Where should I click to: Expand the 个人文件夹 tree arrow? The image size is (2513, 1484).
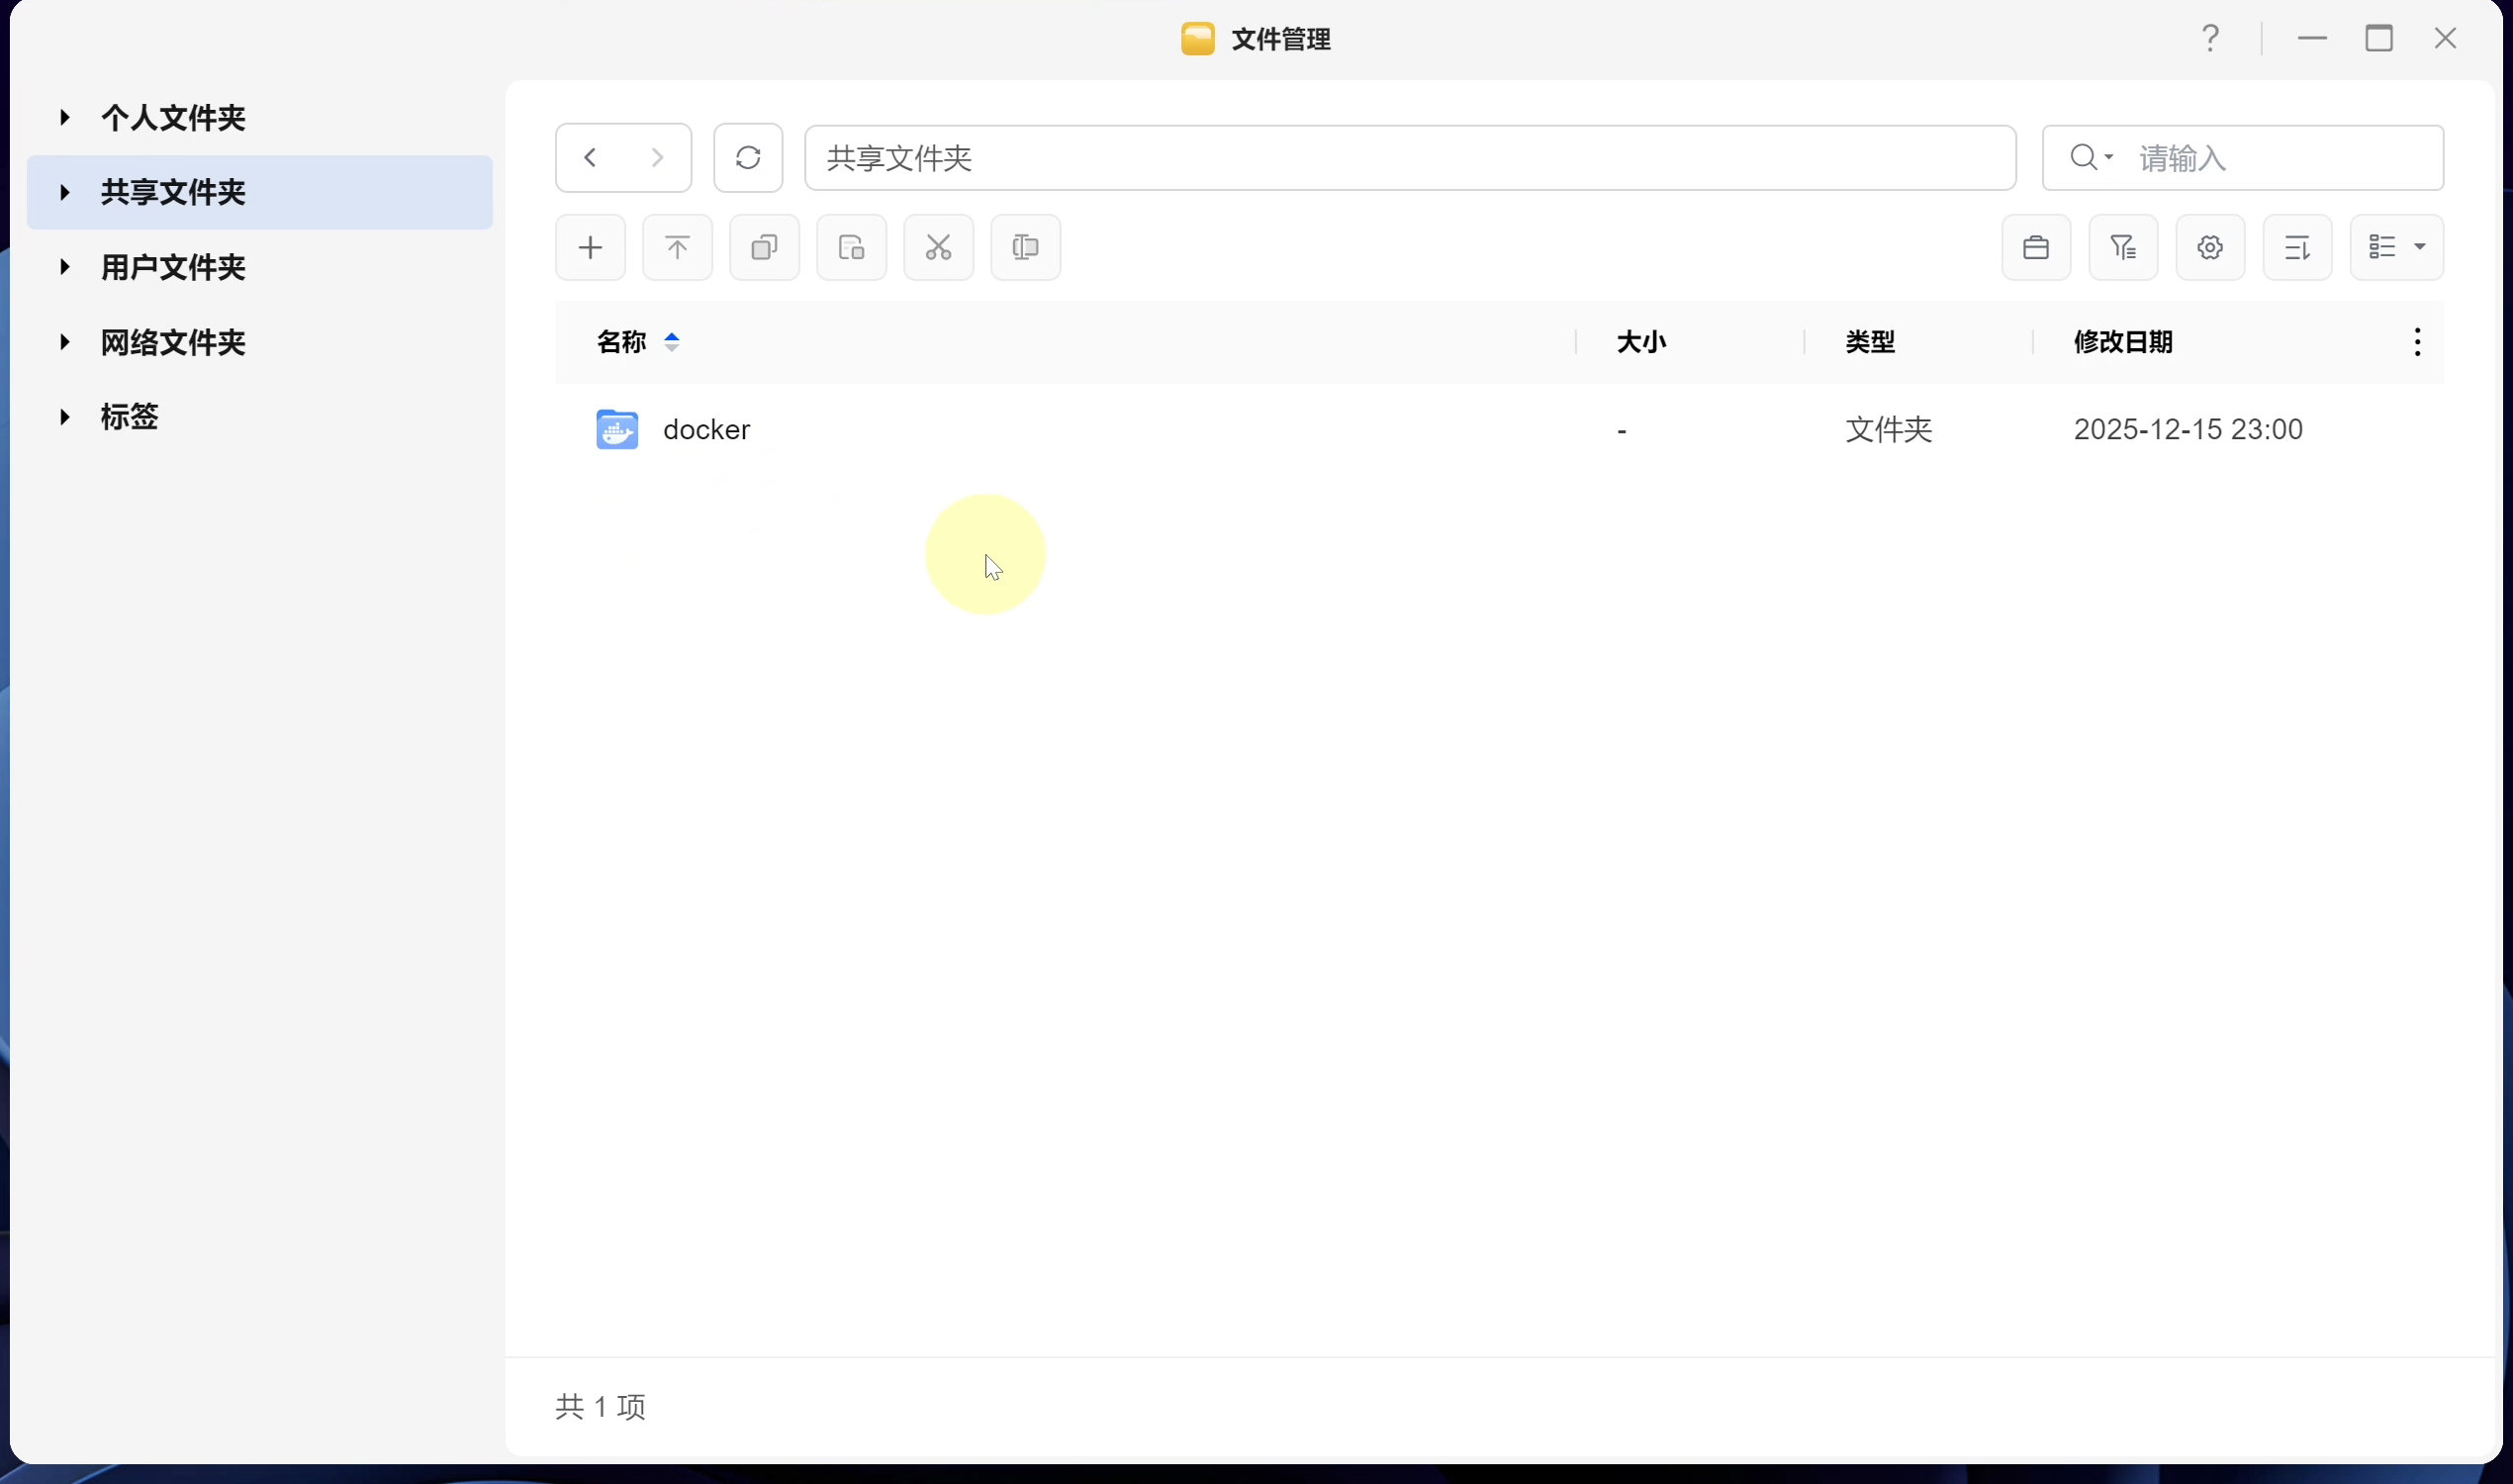pos(65,118)
